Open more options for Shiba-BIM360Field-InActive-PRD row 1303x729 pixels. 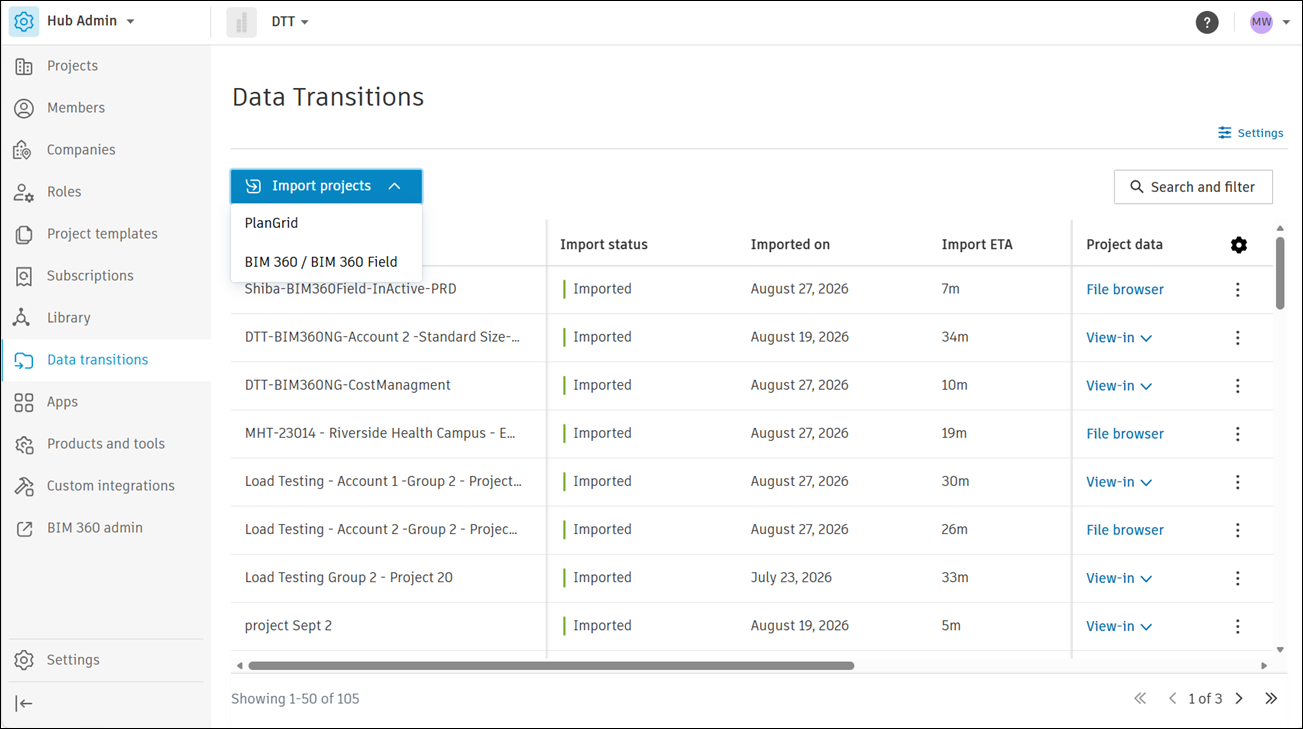[x=1238, y=290]
